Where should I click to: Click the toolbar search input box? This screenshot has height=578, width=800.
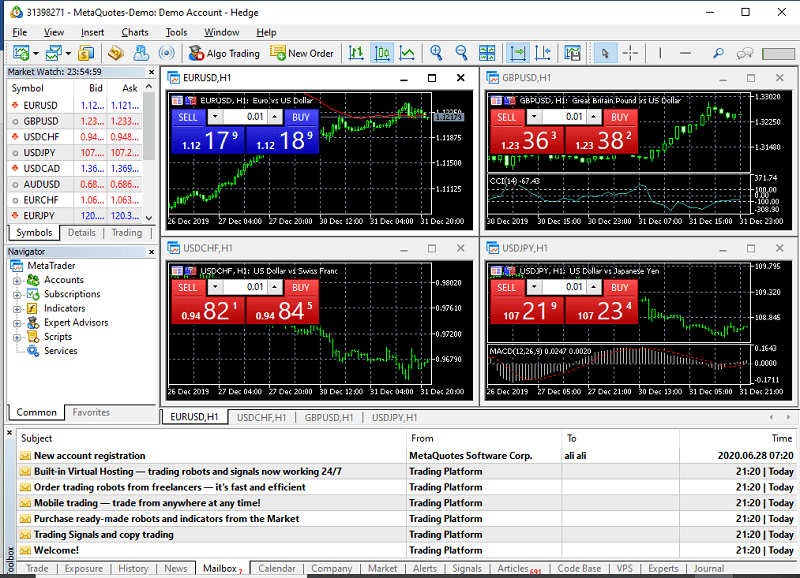pos(778,53)
